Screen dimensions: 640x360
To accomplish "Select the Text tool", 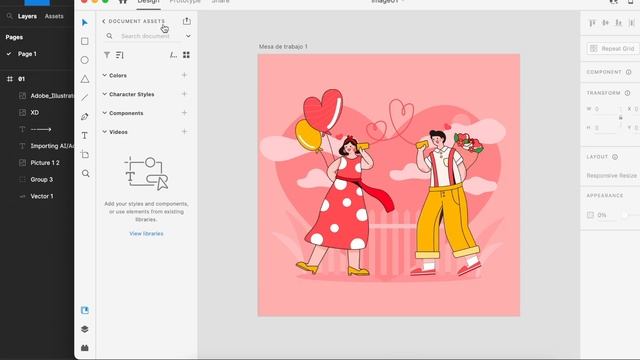I will (84, 136).
